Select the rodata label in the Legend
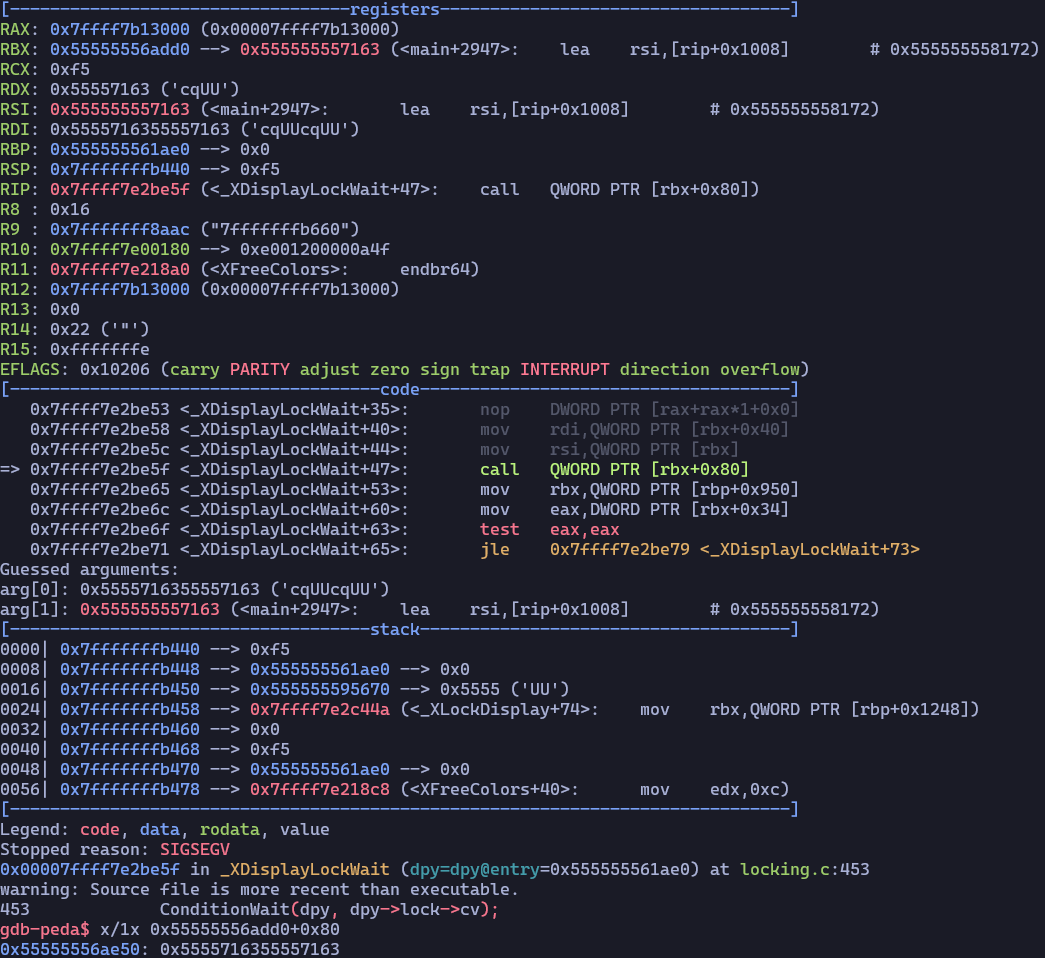Image resolution: width=1045 pixels, height=958 pixels. tap(228, 829)
